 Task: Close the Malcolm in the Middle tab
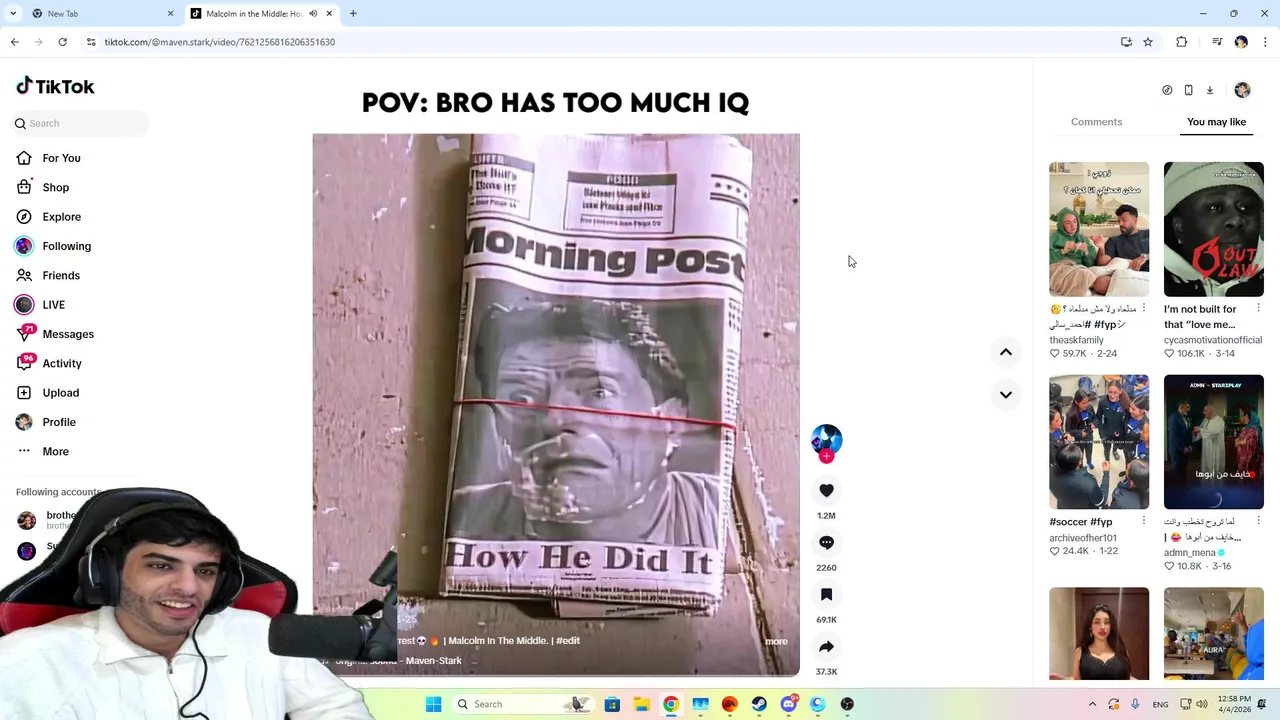pos(329,14)
